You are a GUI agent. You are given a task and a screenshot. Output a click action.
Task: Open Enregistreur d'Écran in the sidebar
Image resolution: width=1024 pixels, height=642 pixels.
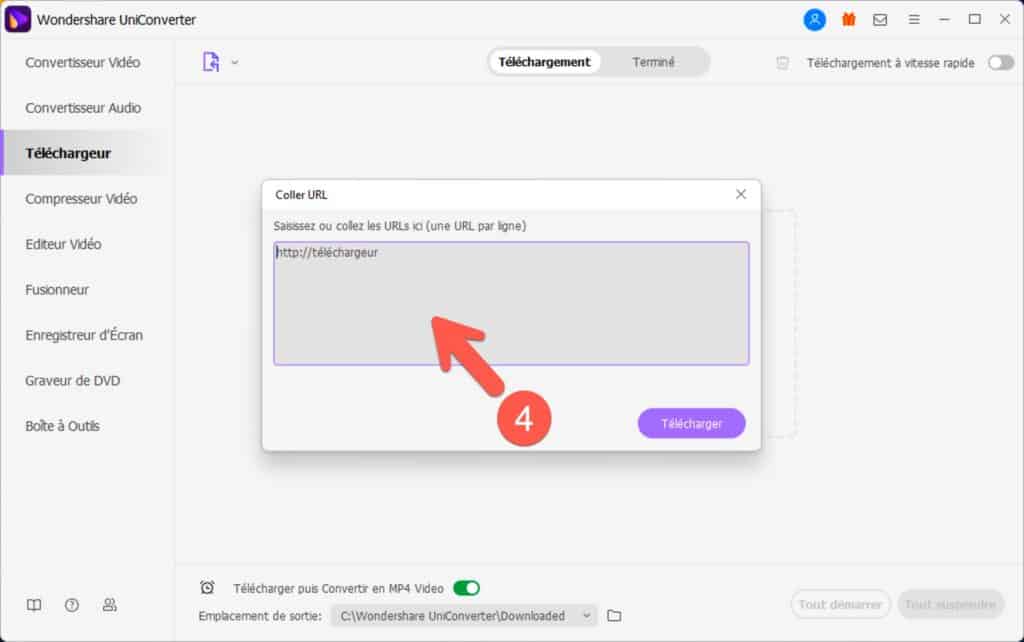point(84,335)
